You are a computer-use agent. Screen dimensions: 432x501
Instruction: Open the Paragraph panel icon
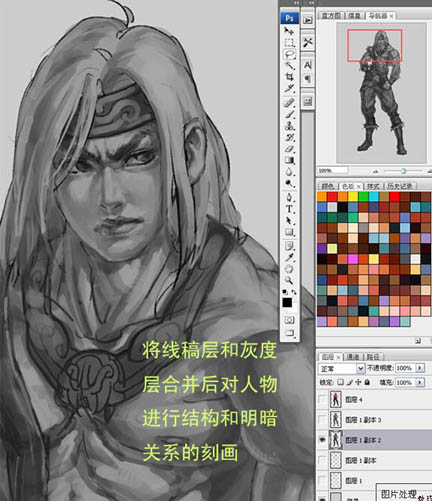pos(308,79)
